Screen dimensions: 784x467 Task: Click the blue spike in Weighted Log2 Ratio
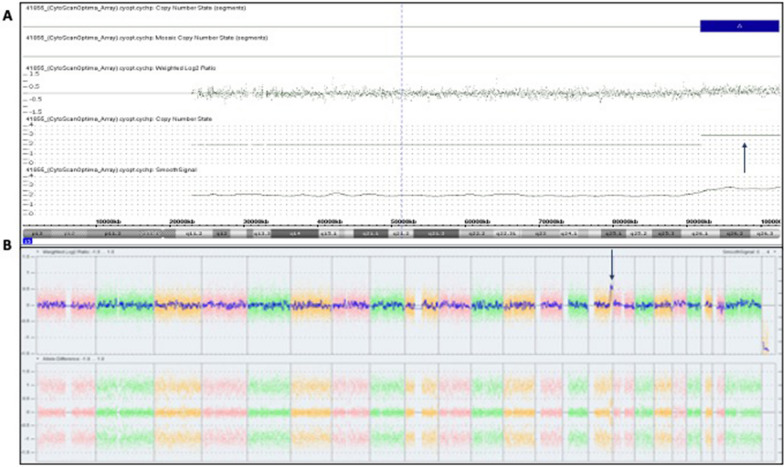(x=611, y=289)
